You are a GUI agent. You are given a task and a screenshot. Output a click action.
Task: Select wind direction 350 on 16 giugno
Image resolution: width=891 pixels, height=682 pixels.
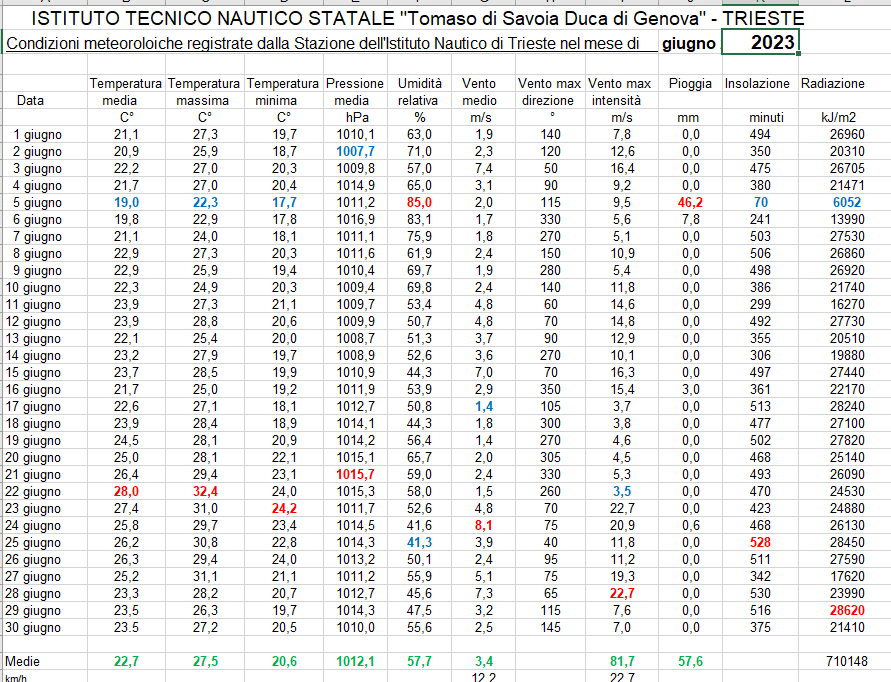(550, 390)
